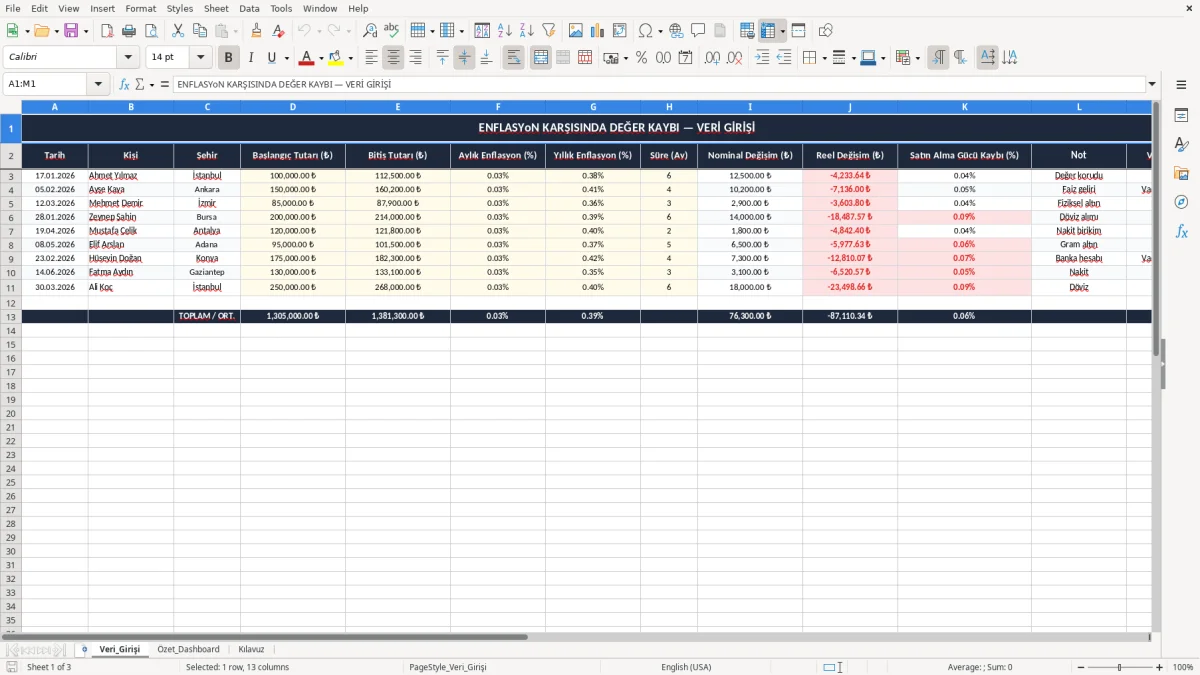Viewport: 1200px width, 675px height.
Task: Click English (USA) language in status bar
Action: [x=686, y=667]
